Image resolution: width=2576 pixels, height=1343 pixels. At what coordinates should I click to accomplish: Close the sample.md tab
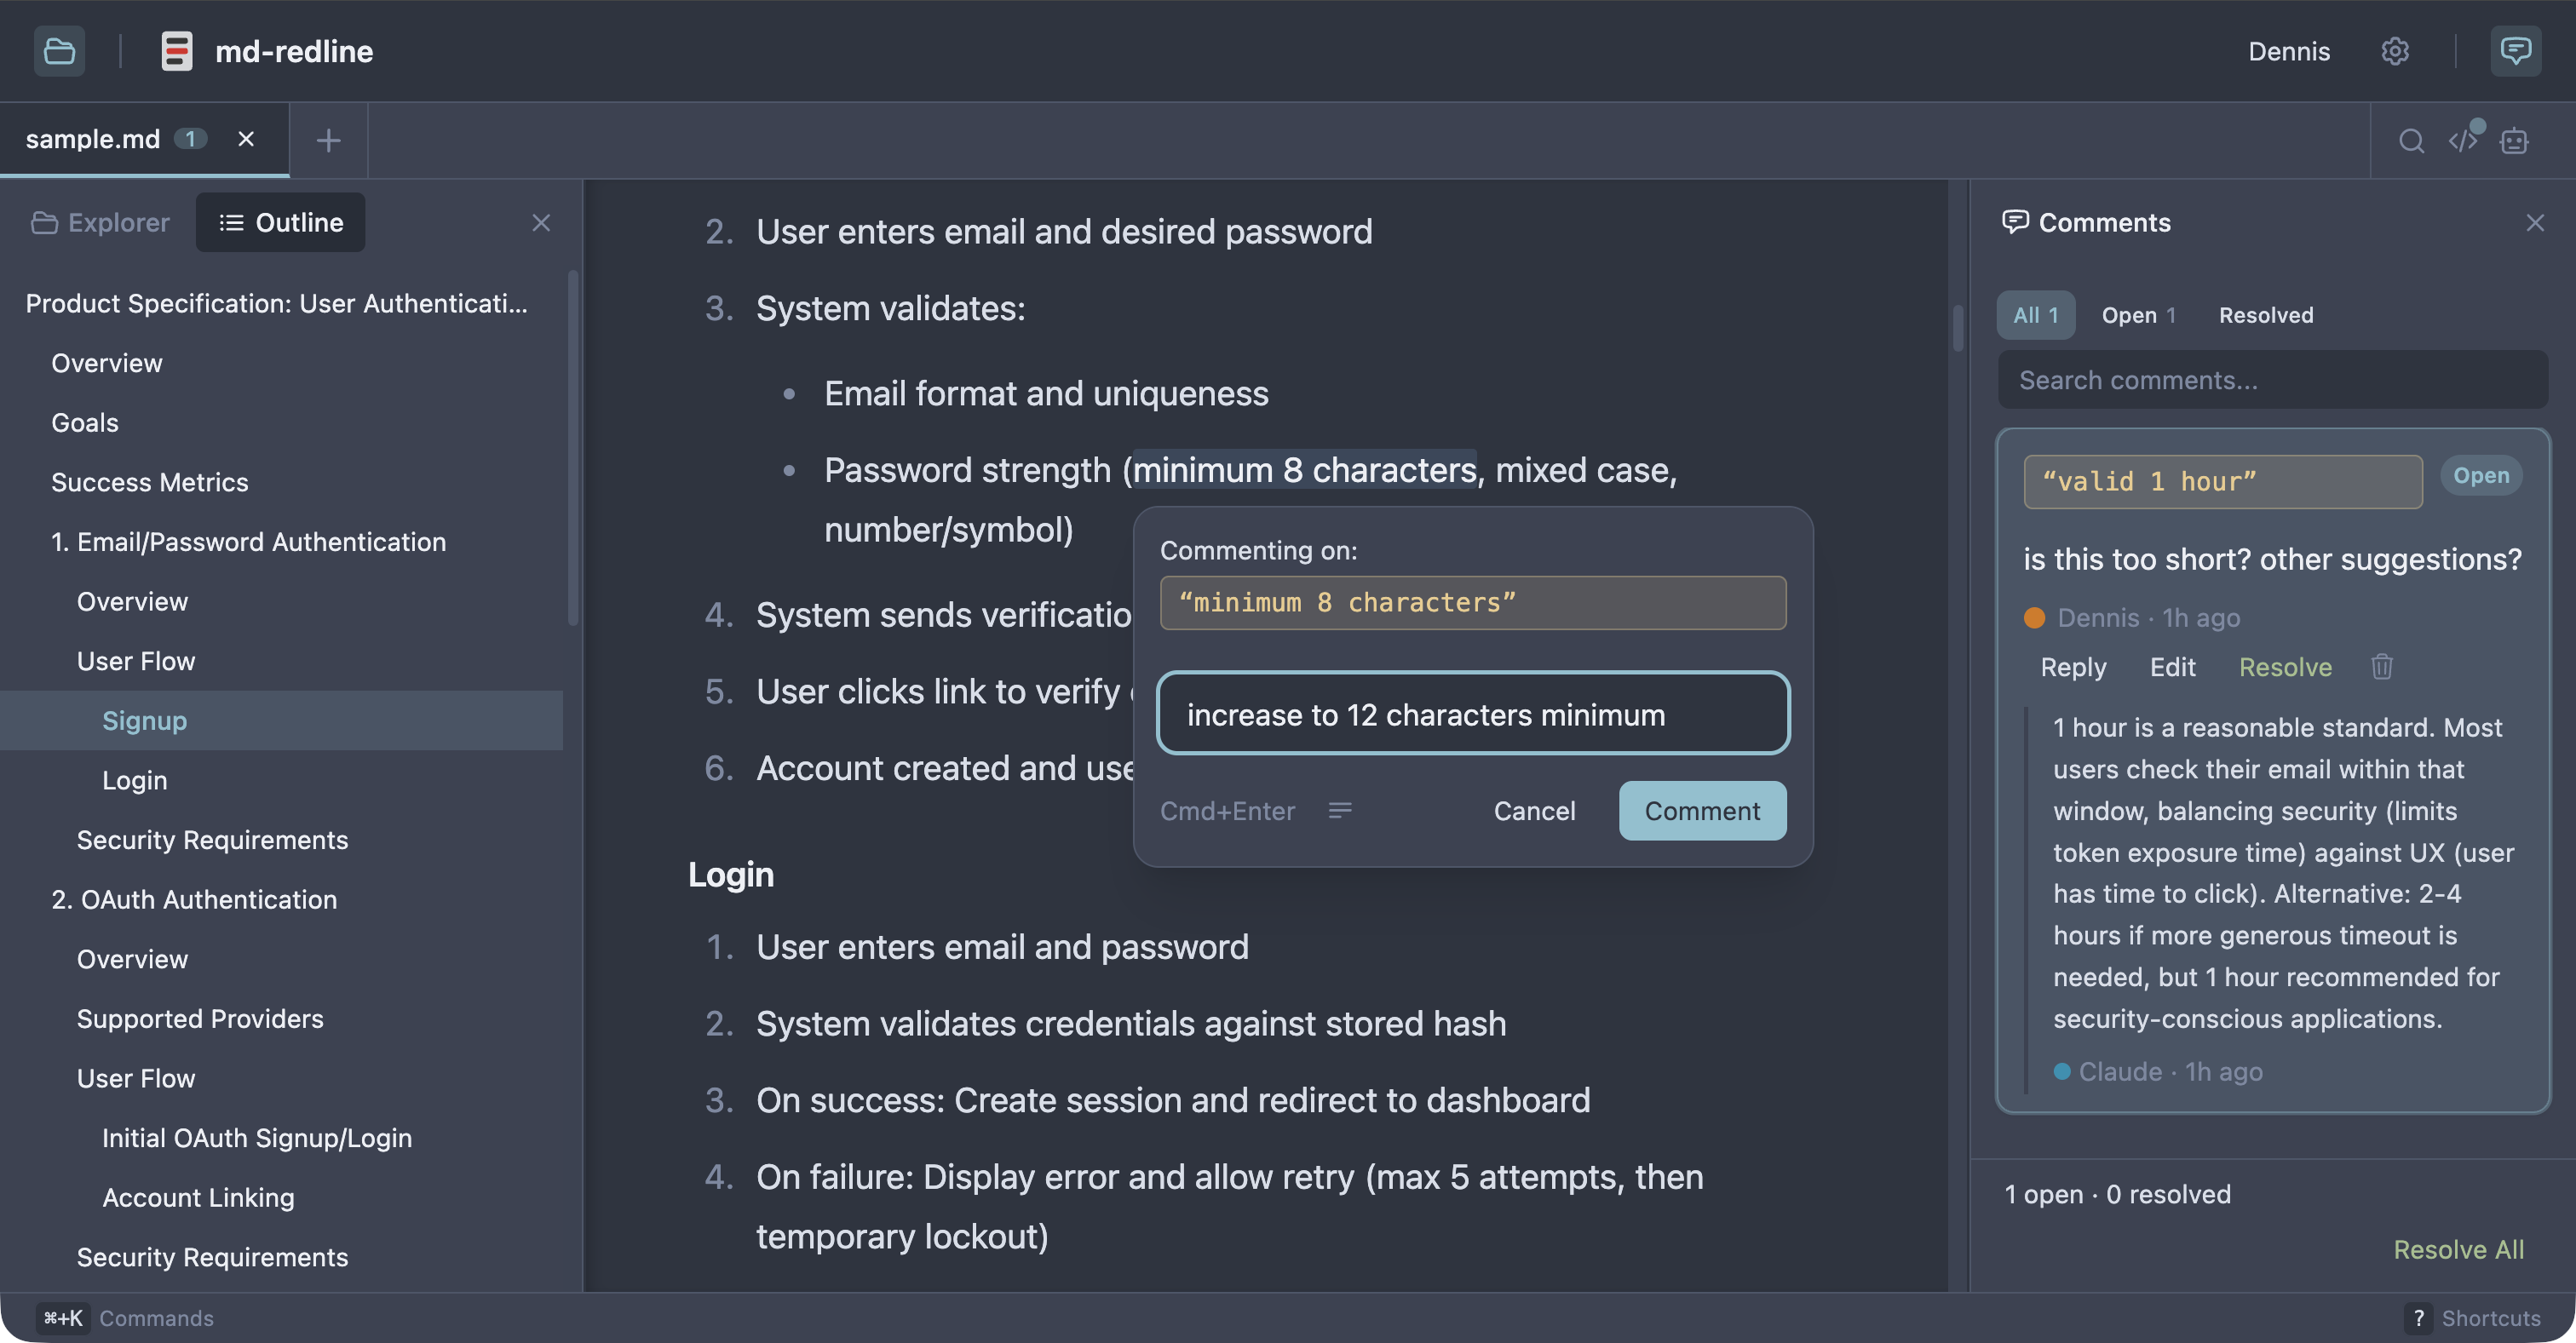coord(246,139)
